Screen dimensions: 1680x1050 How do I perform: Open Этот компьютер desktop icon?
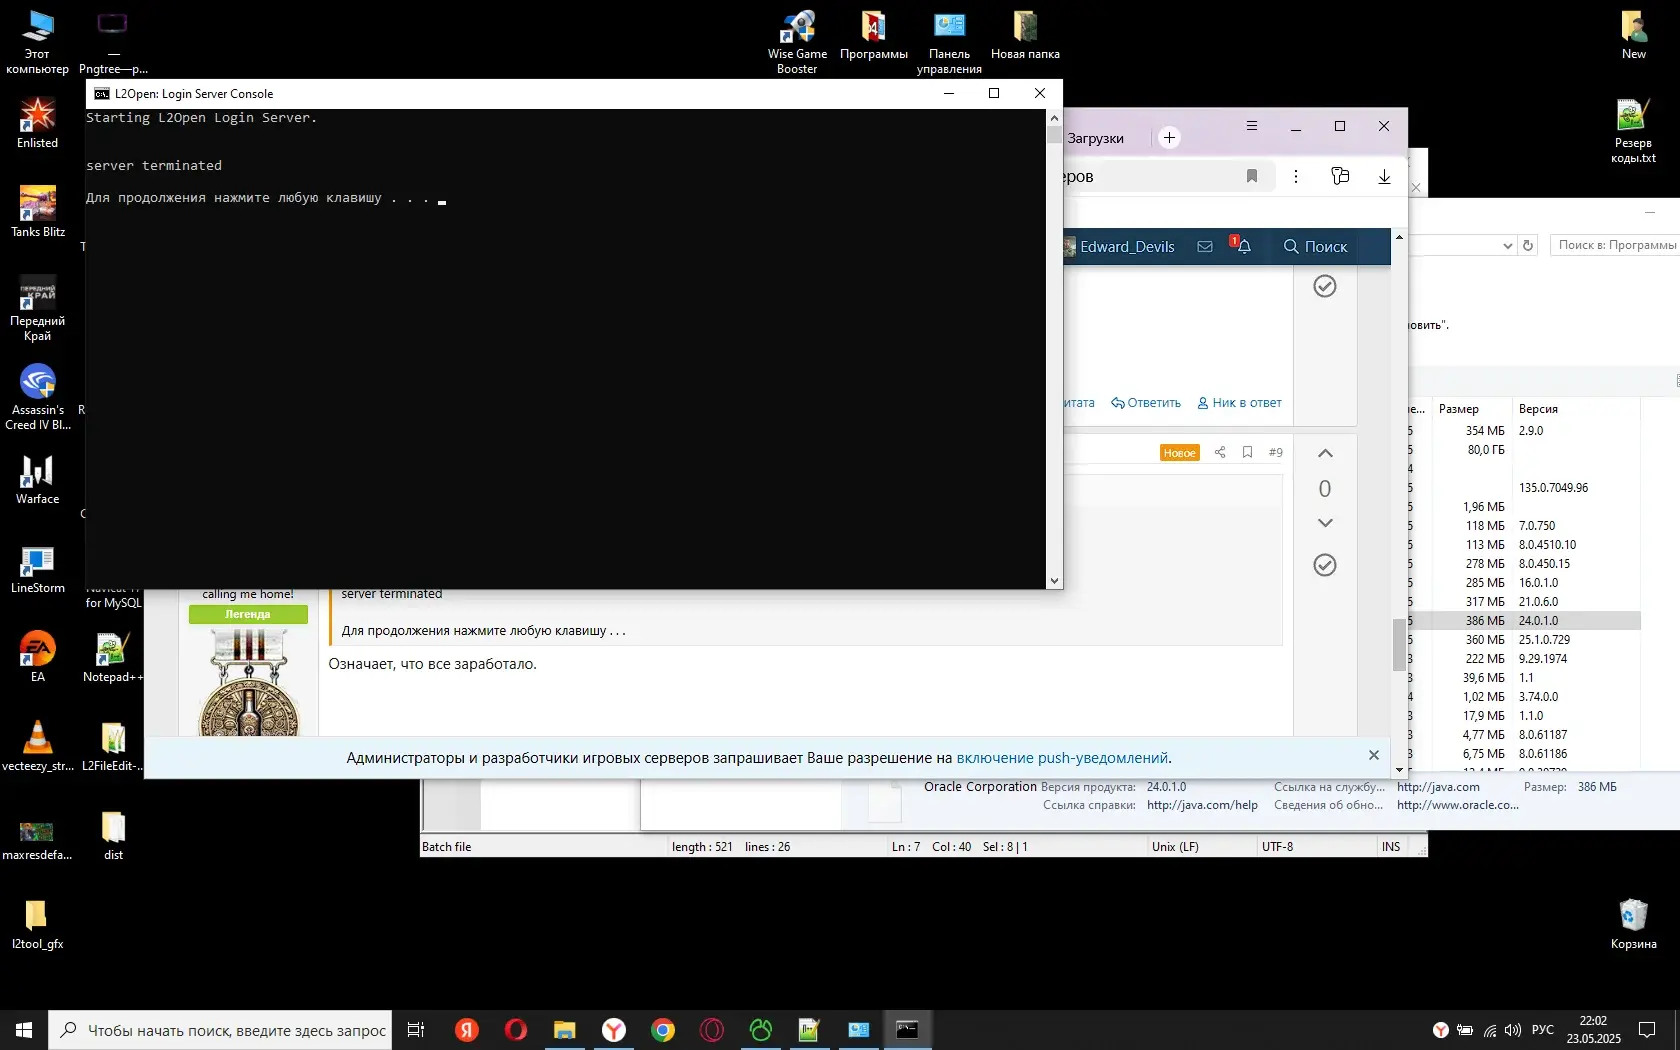coord(37,42)
